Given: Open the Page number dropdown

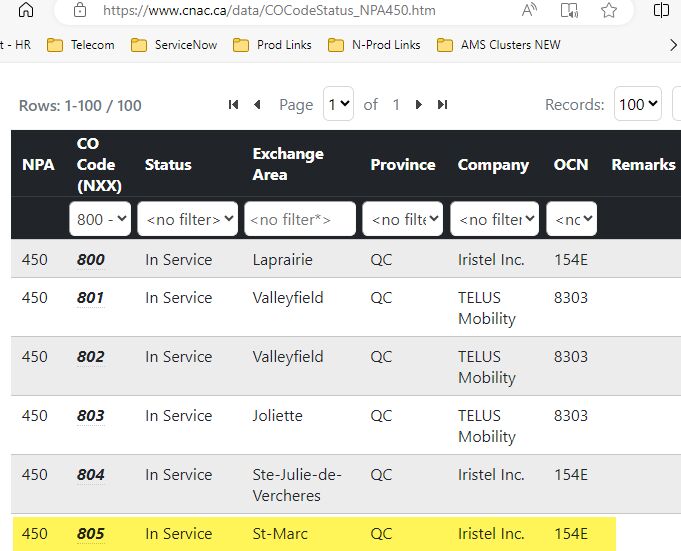Looking at the screenshot, I should coord(338,104).
